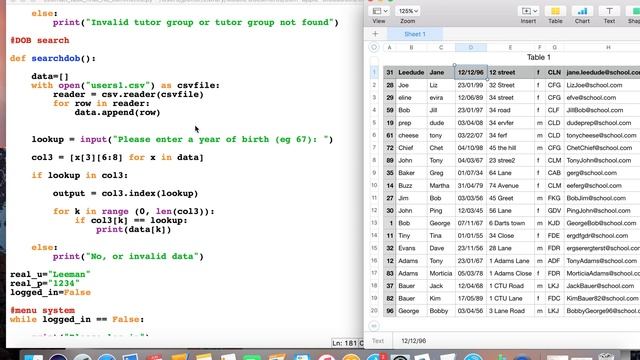Click cell containing 6 Darts town
Screen dimensions: 640x360
point(510,223)
